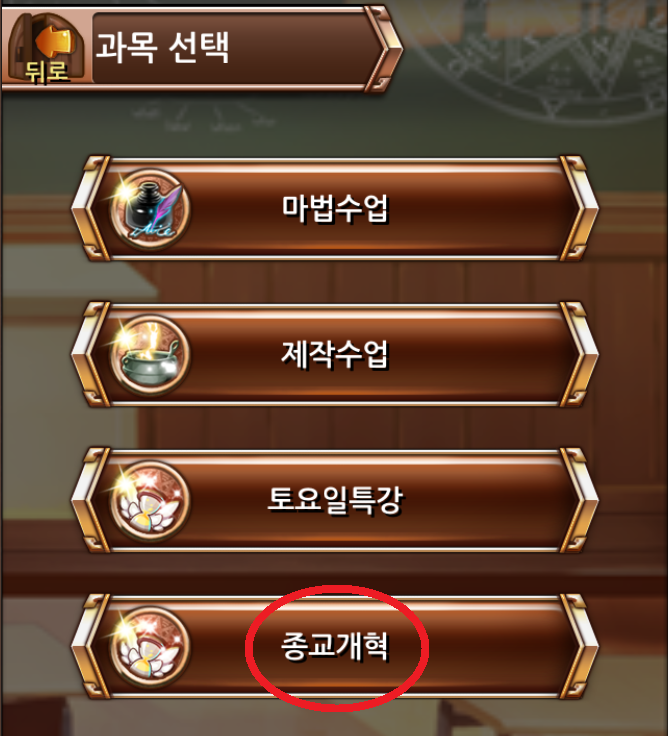Select the circled 종교개혁 label

click(x=335, y=646)
